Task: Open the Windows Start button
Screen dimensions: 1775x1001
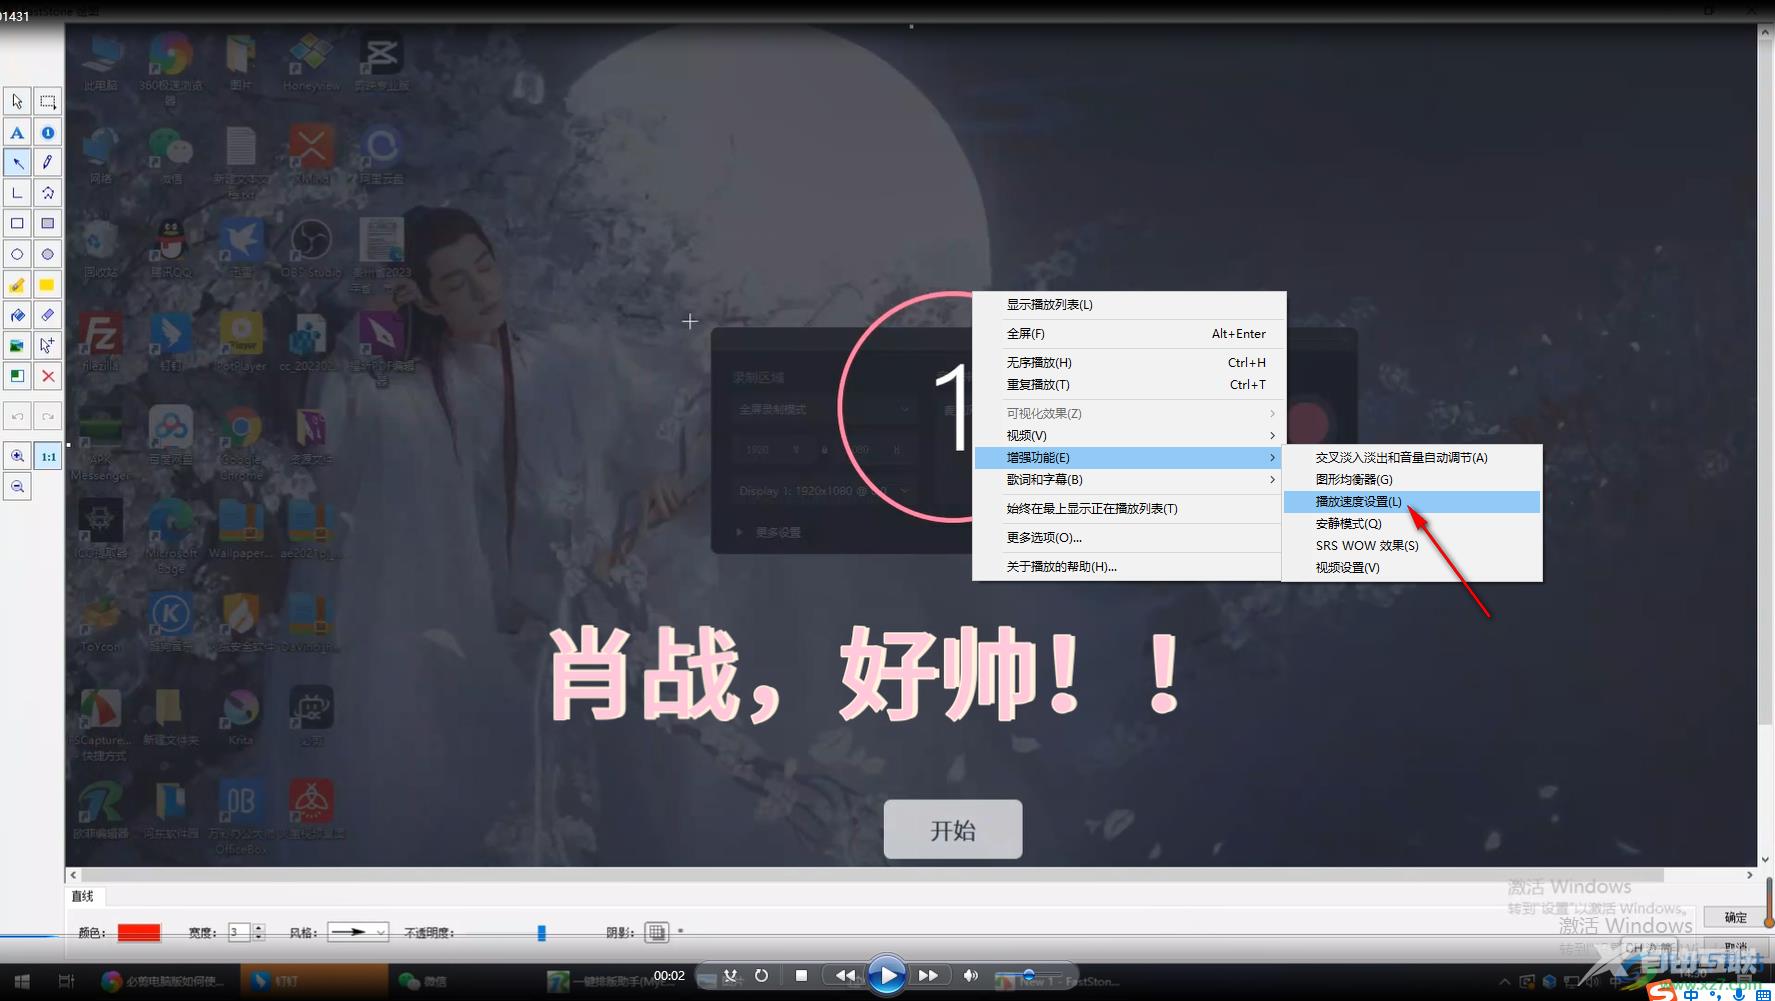Action: 22,981
